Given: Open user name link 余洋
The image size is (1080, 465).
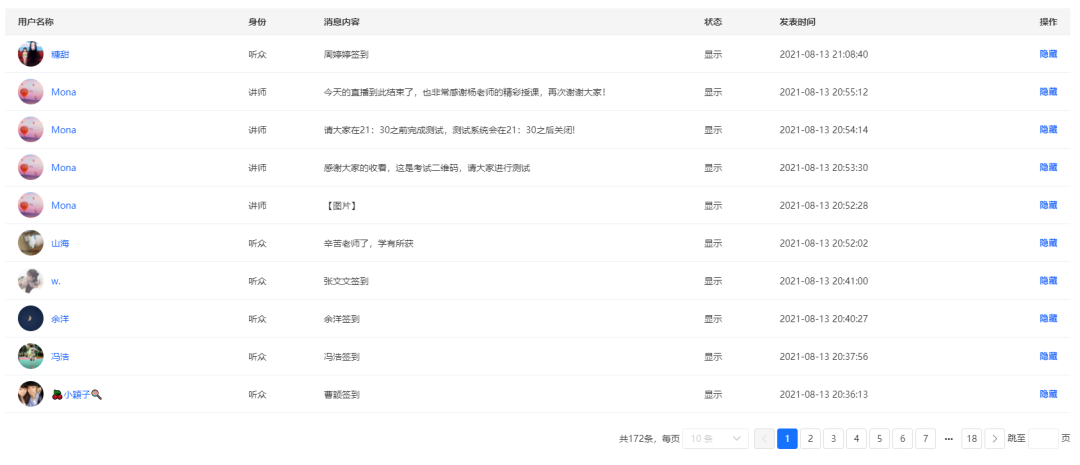Looking at the screenshot, I should tap(60, 319).
